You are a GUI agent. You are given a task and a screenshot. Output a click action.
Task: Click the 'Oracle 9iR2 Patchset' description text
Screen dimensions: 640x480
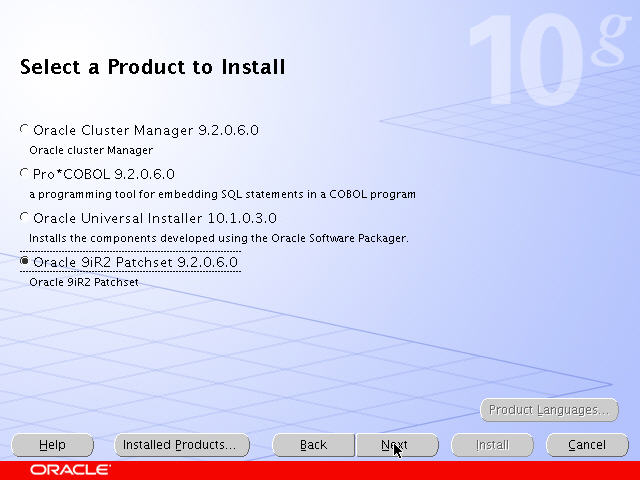[84, 282]
